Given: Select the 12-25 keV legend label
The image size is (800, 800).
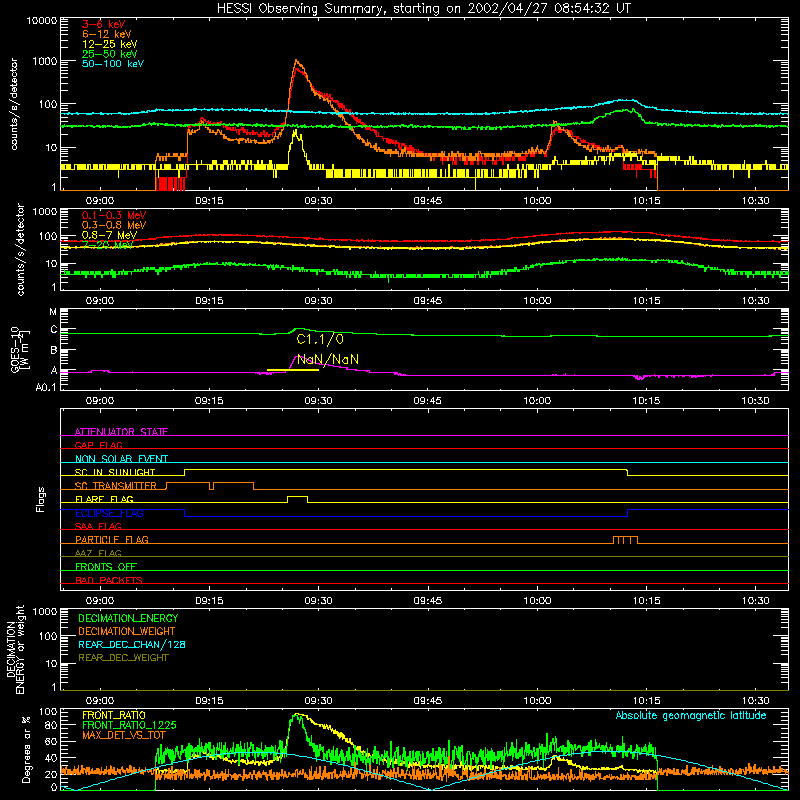Looking at the screenshot, I should click(110, 44).
